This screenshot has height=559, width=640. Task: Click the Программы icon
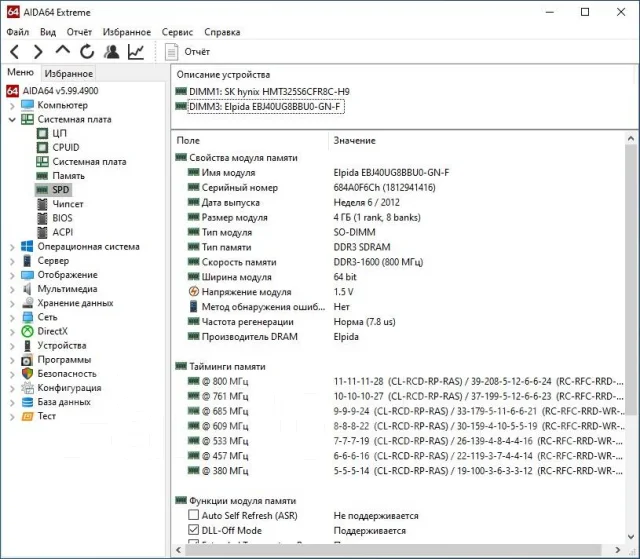[x=27, y=360]
